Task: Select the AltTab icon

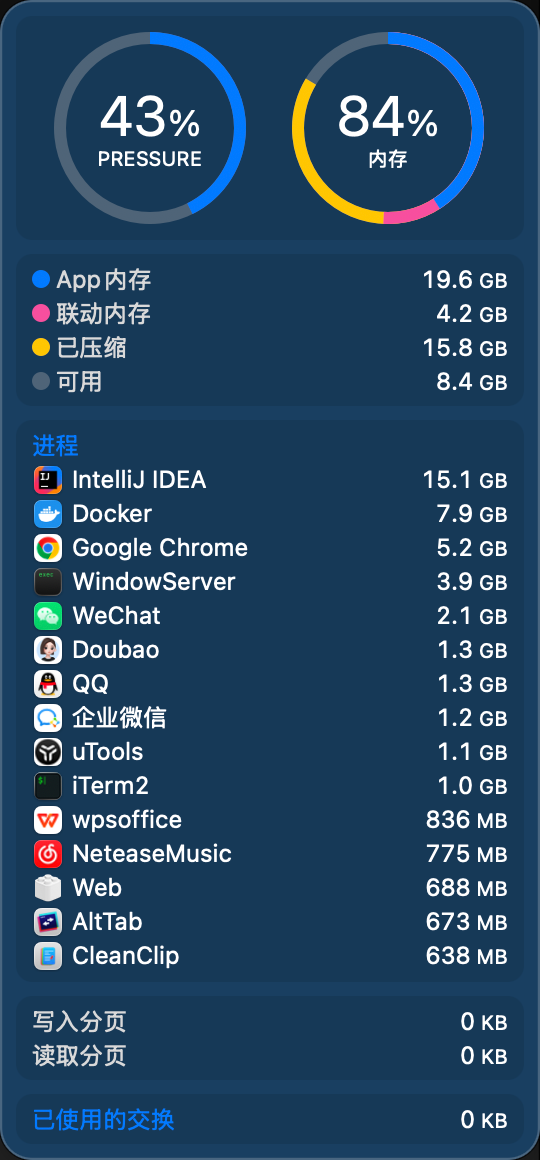Action: tap(48, 923)
